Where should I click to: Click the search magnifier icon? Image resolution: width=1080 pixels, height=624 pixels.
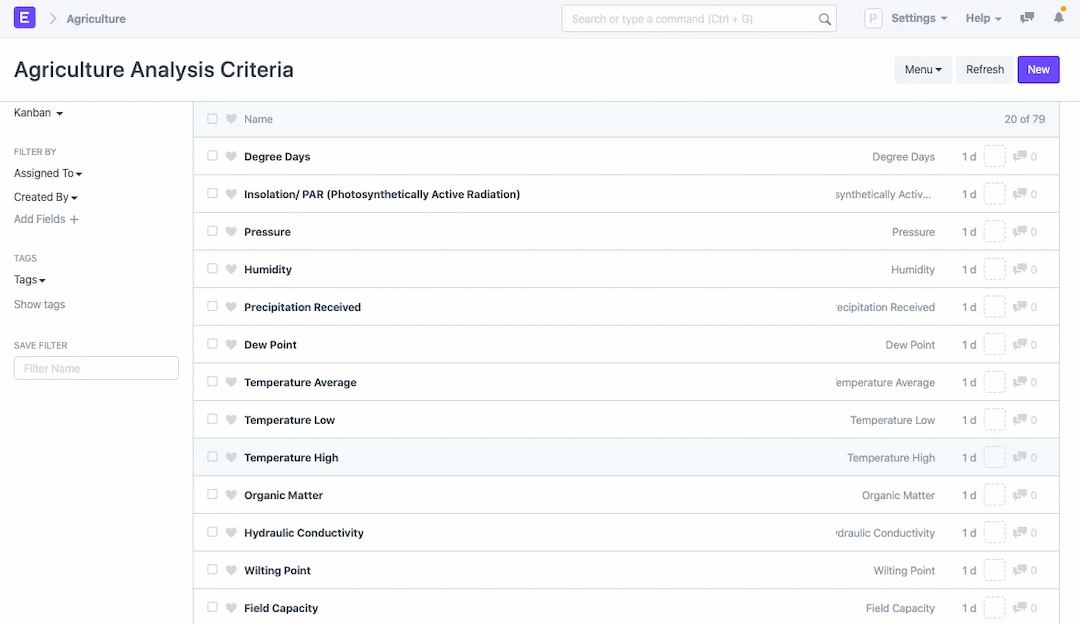(825, 19)
